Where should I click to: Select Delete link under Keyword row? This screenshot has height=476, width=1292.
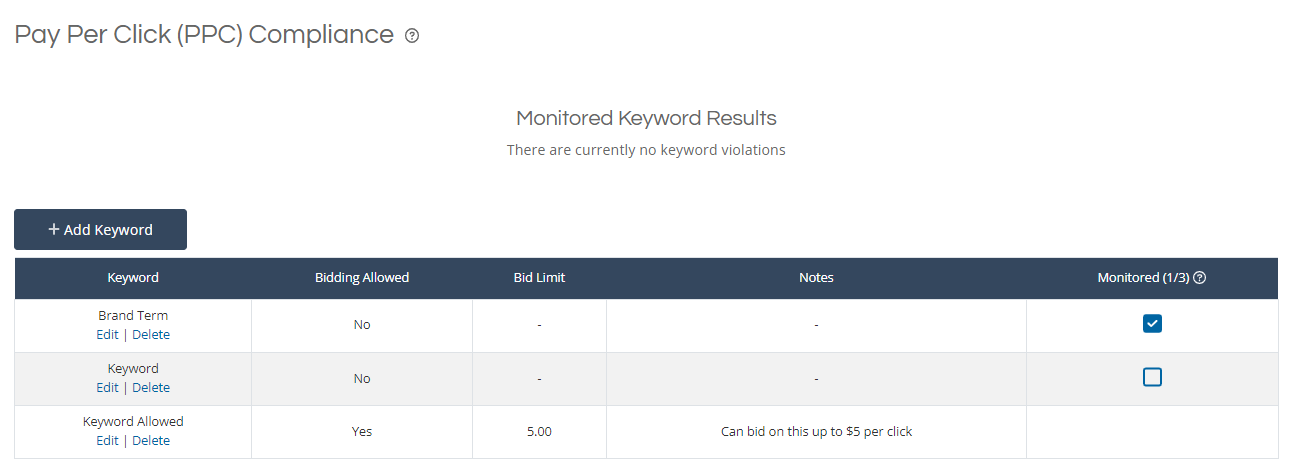click(151, 388)
